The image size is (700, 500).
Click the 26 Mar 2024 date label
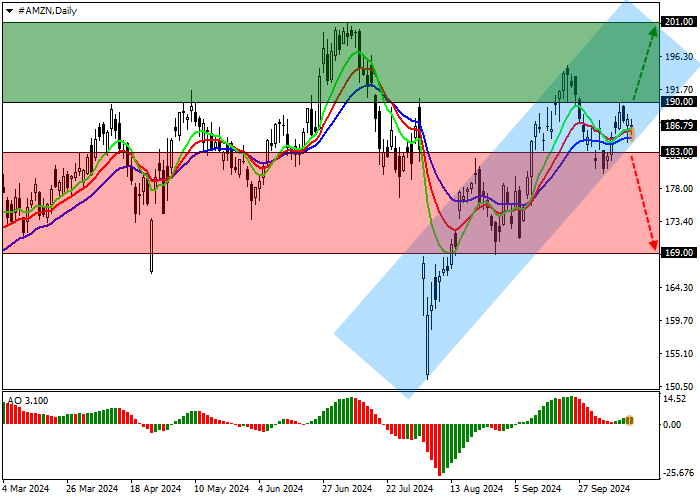92,489
